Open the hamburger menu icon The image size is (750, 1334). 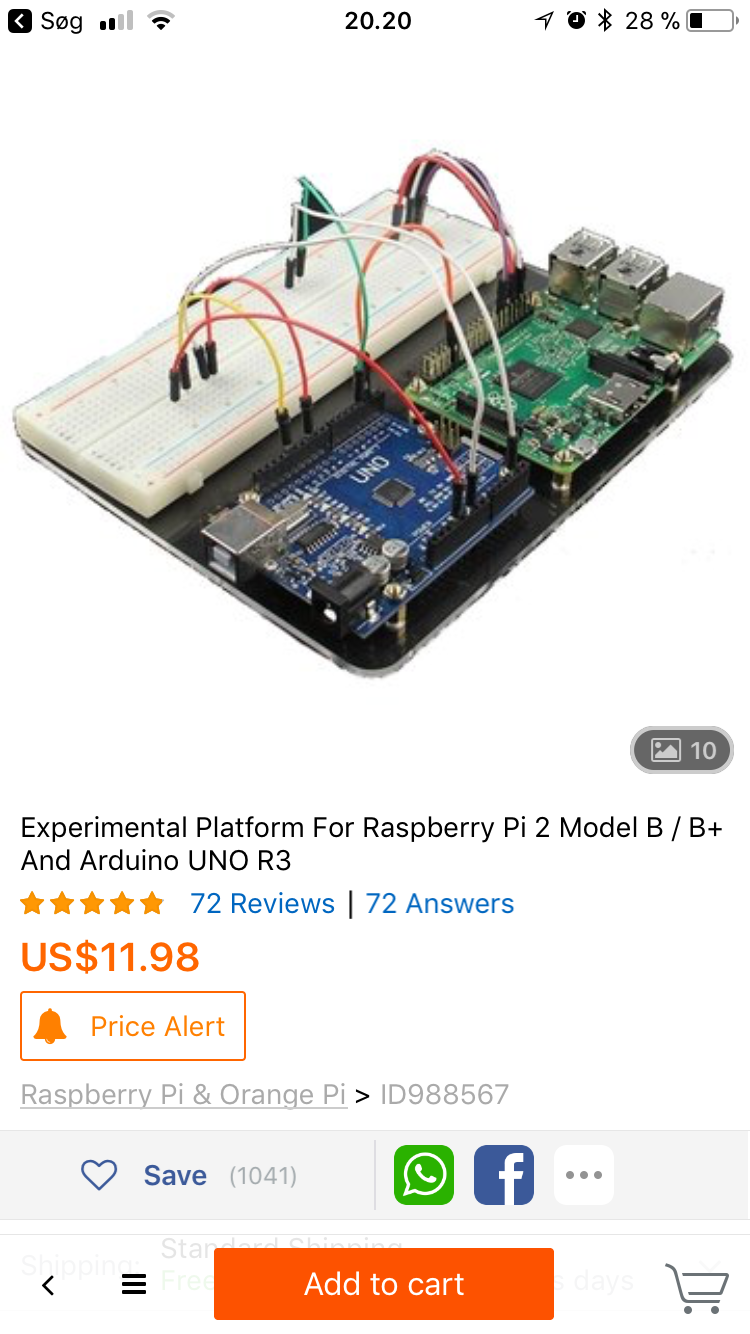tap(134, 1285)
